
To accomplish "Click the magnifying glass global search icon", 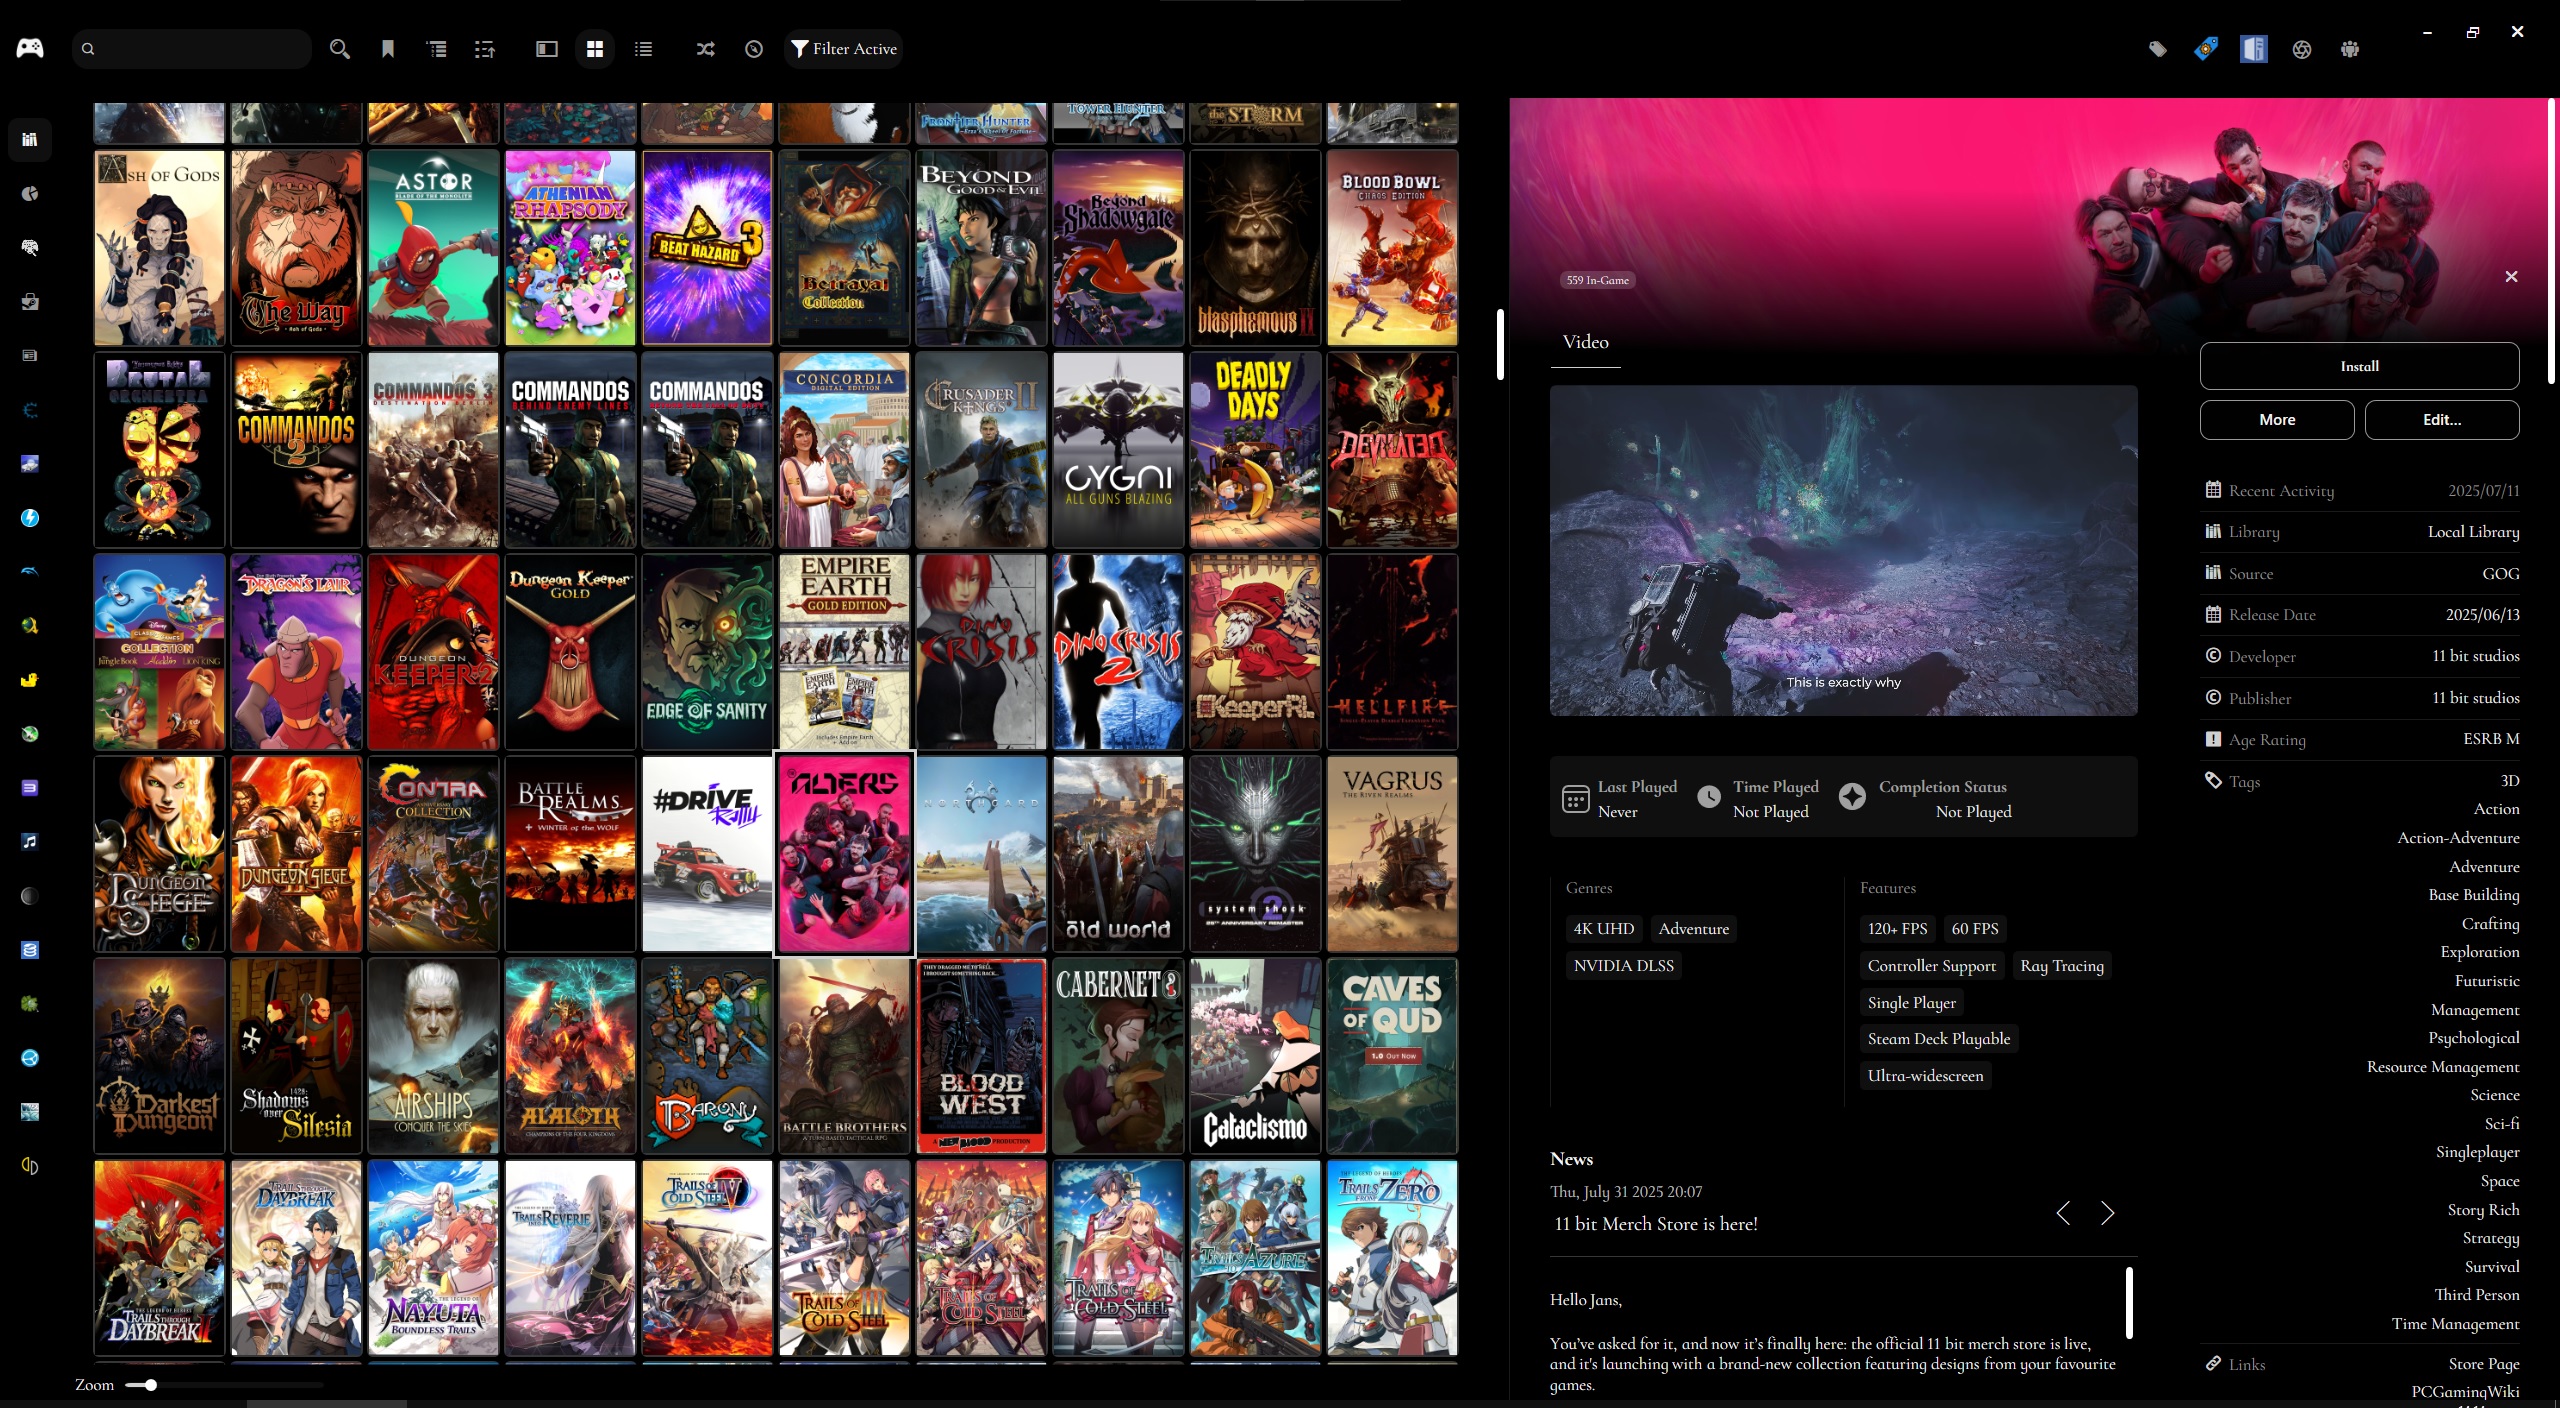I will [x=340, y=49].
